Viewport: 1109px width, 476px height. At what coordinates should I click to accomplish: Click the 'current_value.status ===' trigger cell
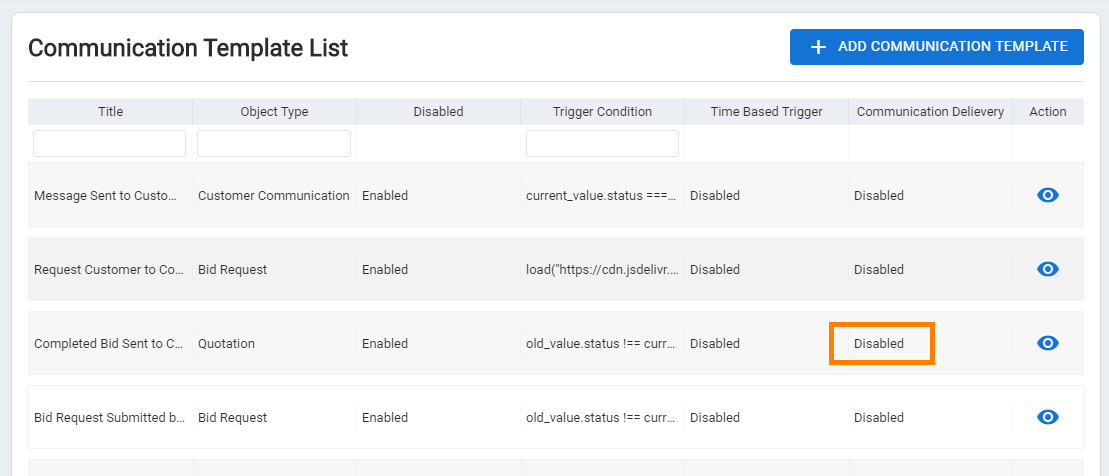[602, 196]
